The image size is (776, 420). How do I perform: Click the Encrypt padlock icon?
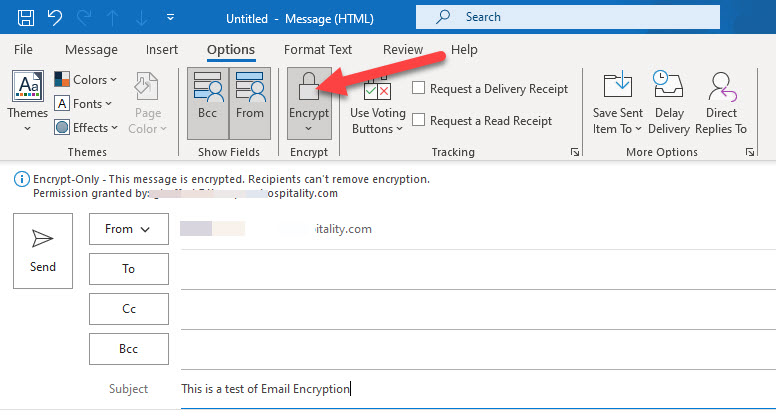point(309,88)
